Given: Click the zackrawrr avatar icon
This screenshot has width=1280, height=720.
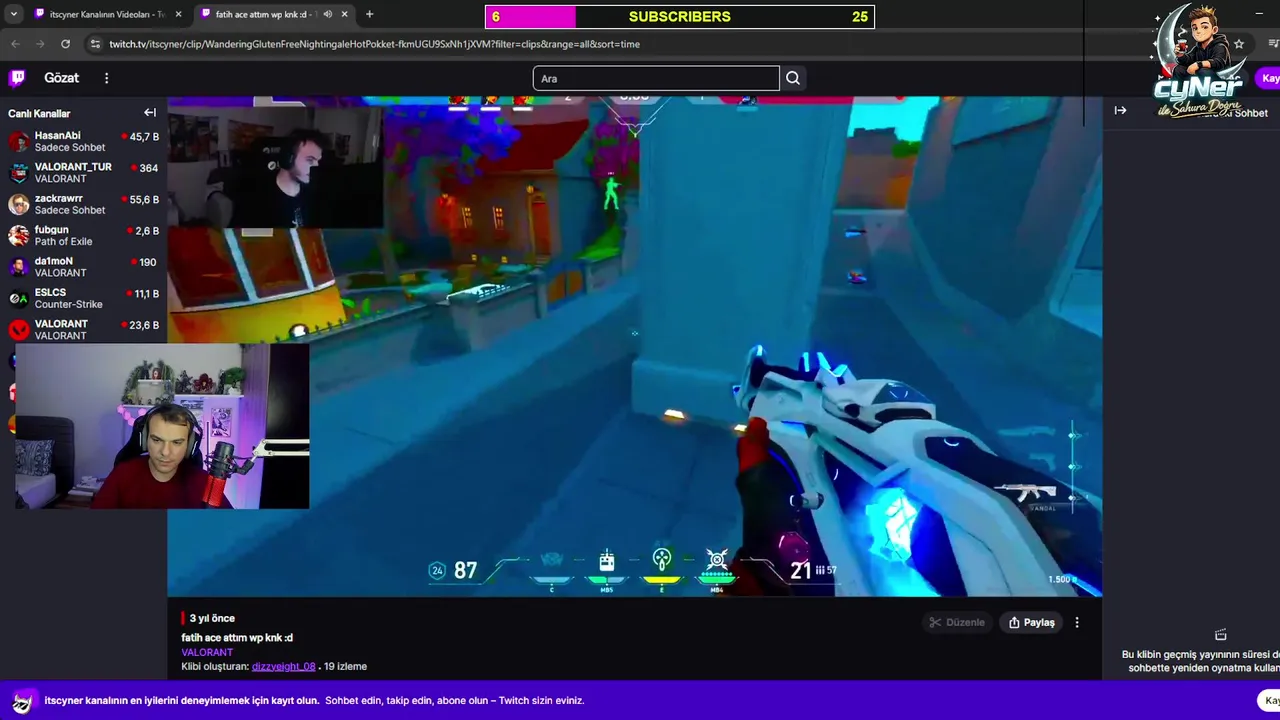Looking at the screenshot, I should [19, 204].
